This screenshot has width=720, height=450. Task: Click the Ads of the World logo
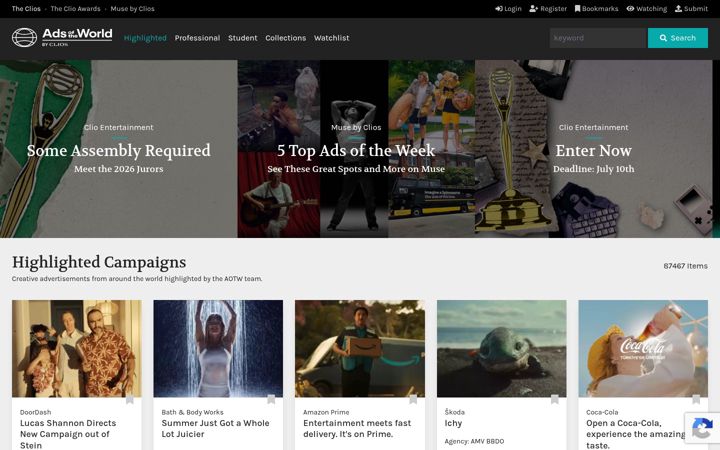point(62,37)
